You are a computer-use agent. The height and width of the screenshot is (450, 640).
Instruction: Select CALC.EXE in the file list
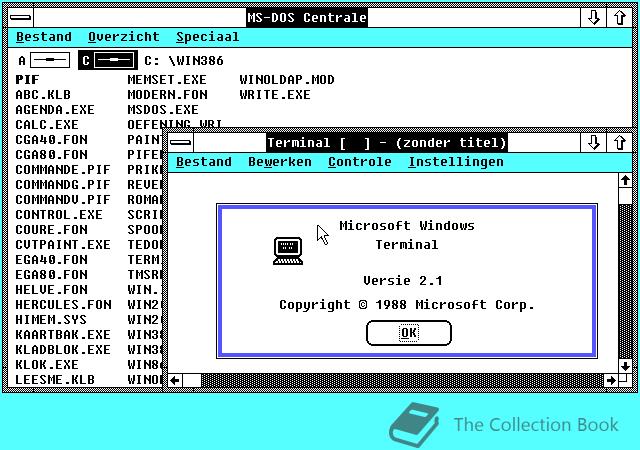click(47, 125)
